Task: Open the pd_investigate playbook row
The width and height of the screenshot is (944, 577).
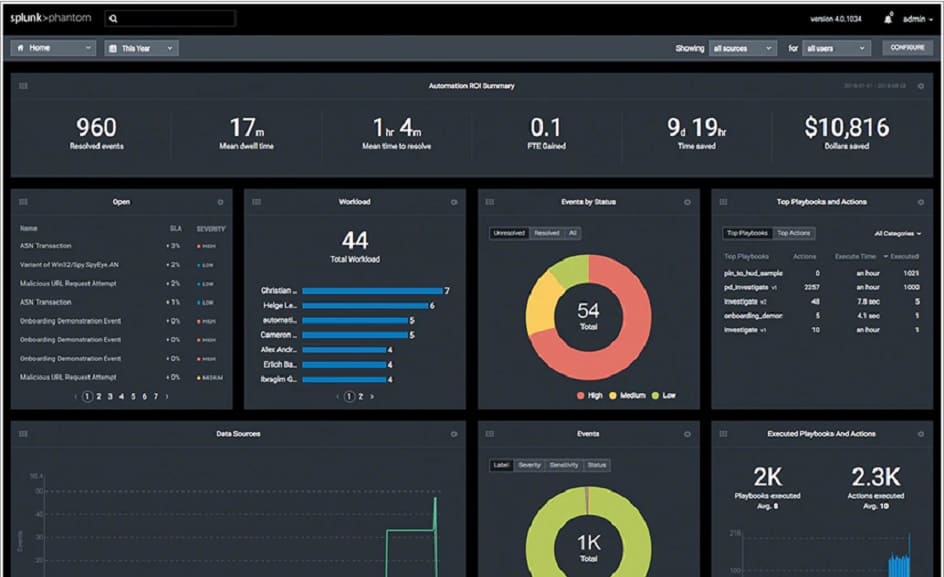Action: click(x=822, y=287)
